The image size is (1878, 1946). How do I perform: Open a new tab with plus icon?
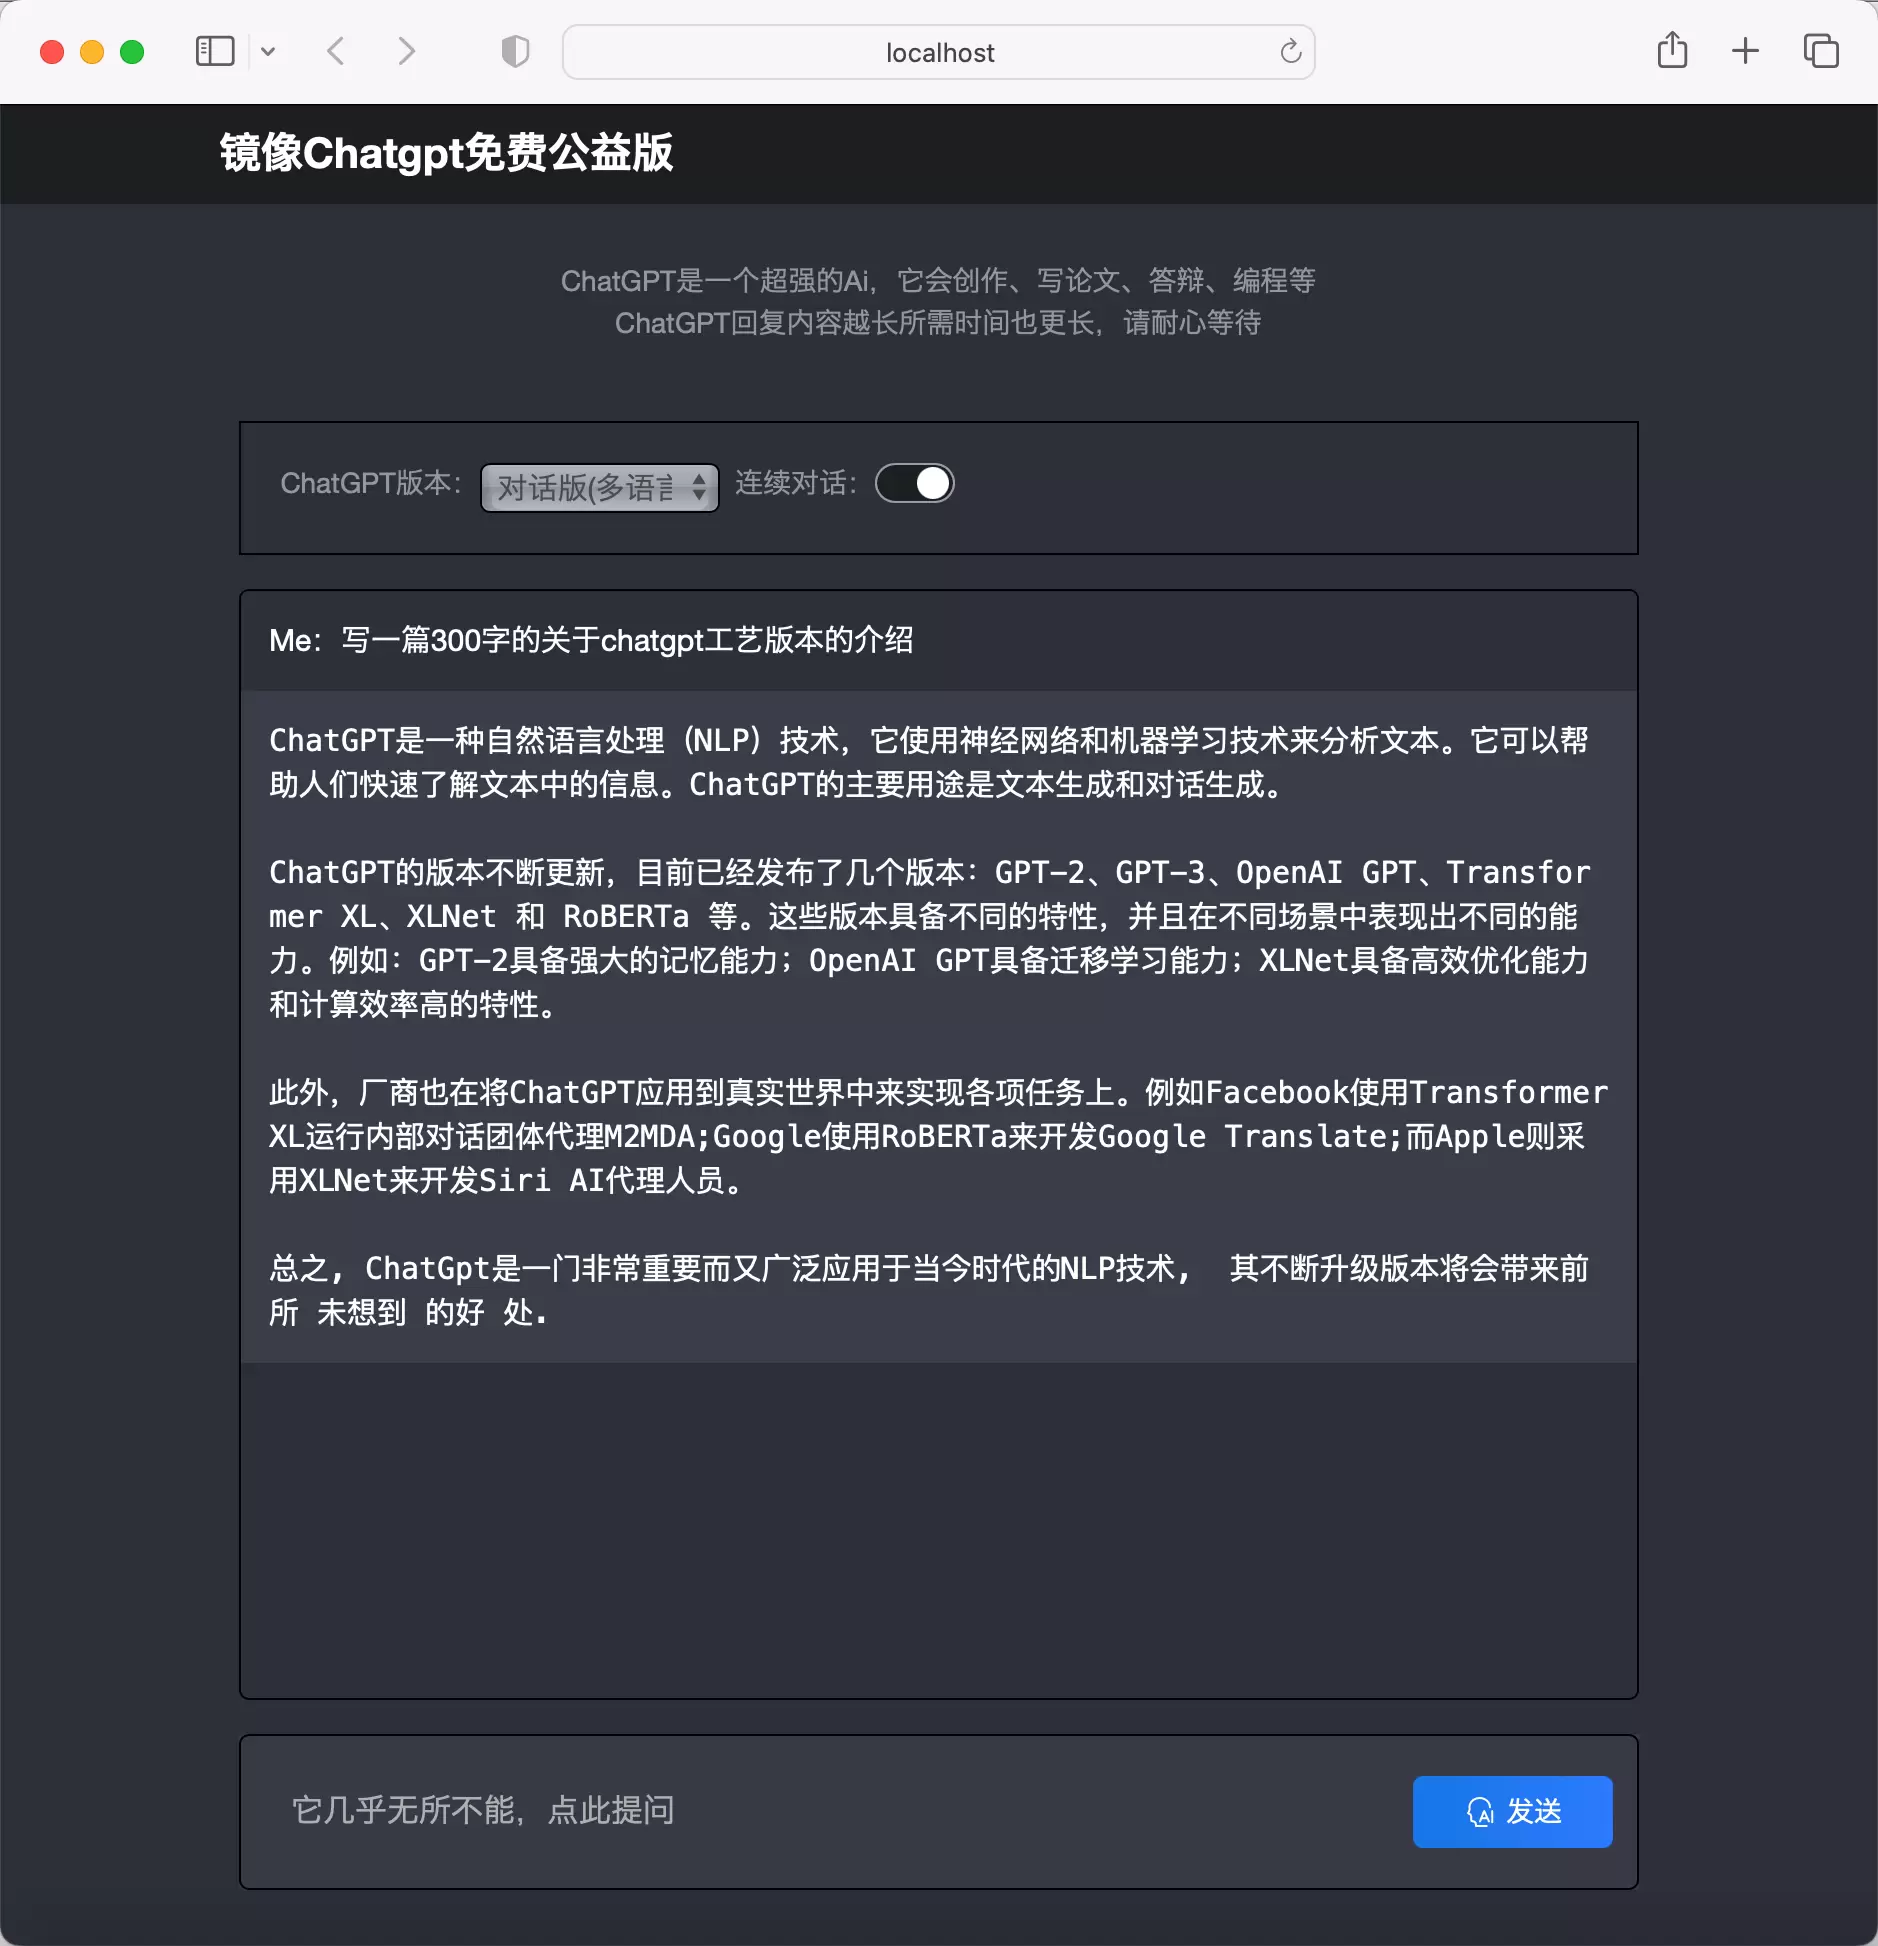pos(1745,51)
